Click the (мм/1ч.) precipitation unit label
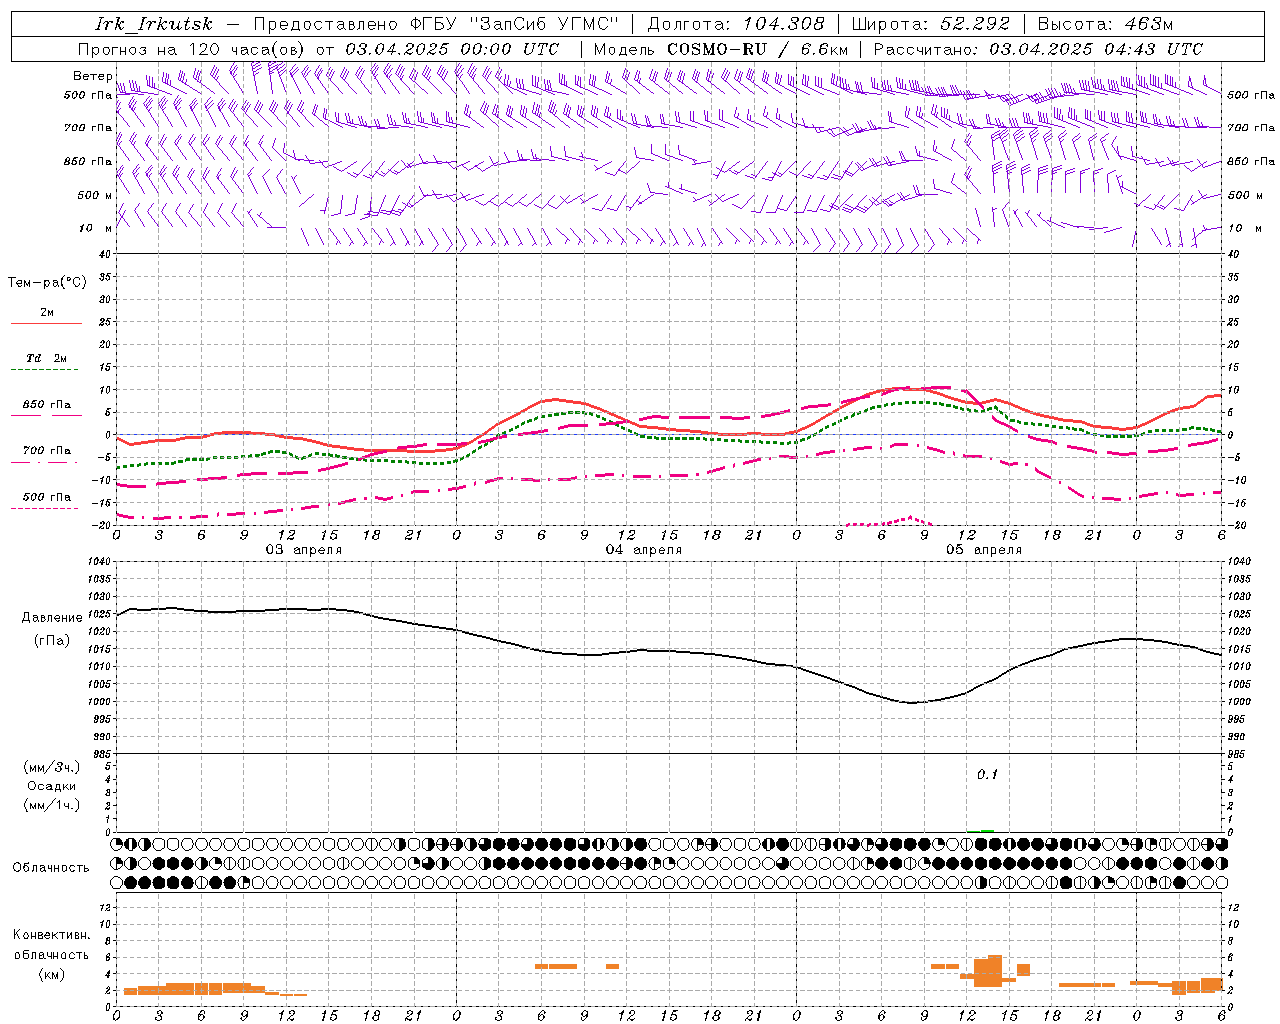 click(51, 805)
